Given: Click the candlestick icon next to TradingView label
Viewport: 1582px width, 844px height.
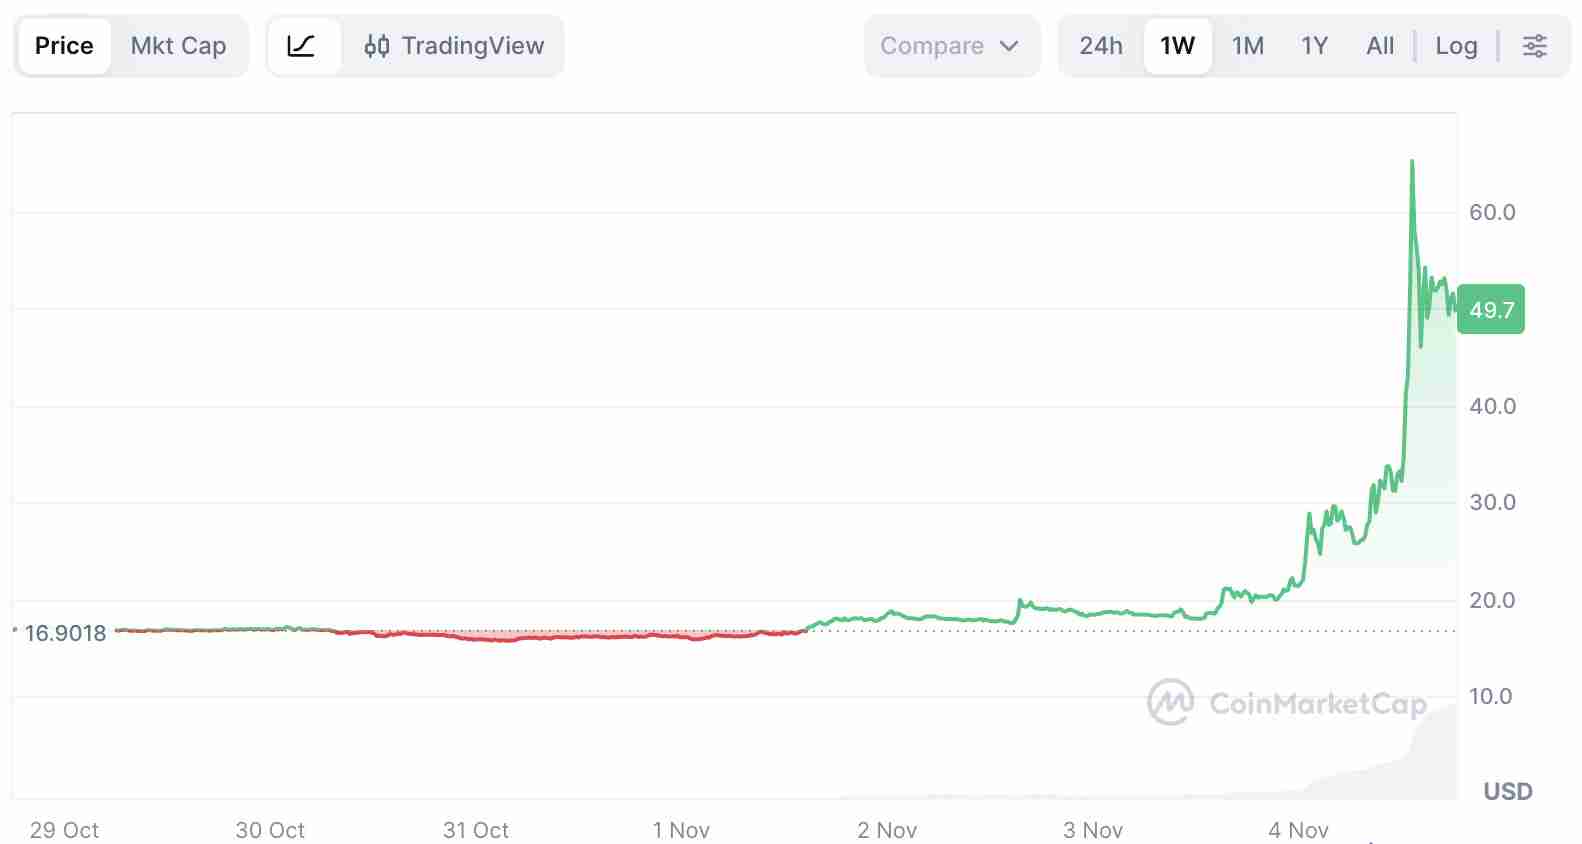Looking at the screenshot, I should [378, 46].
